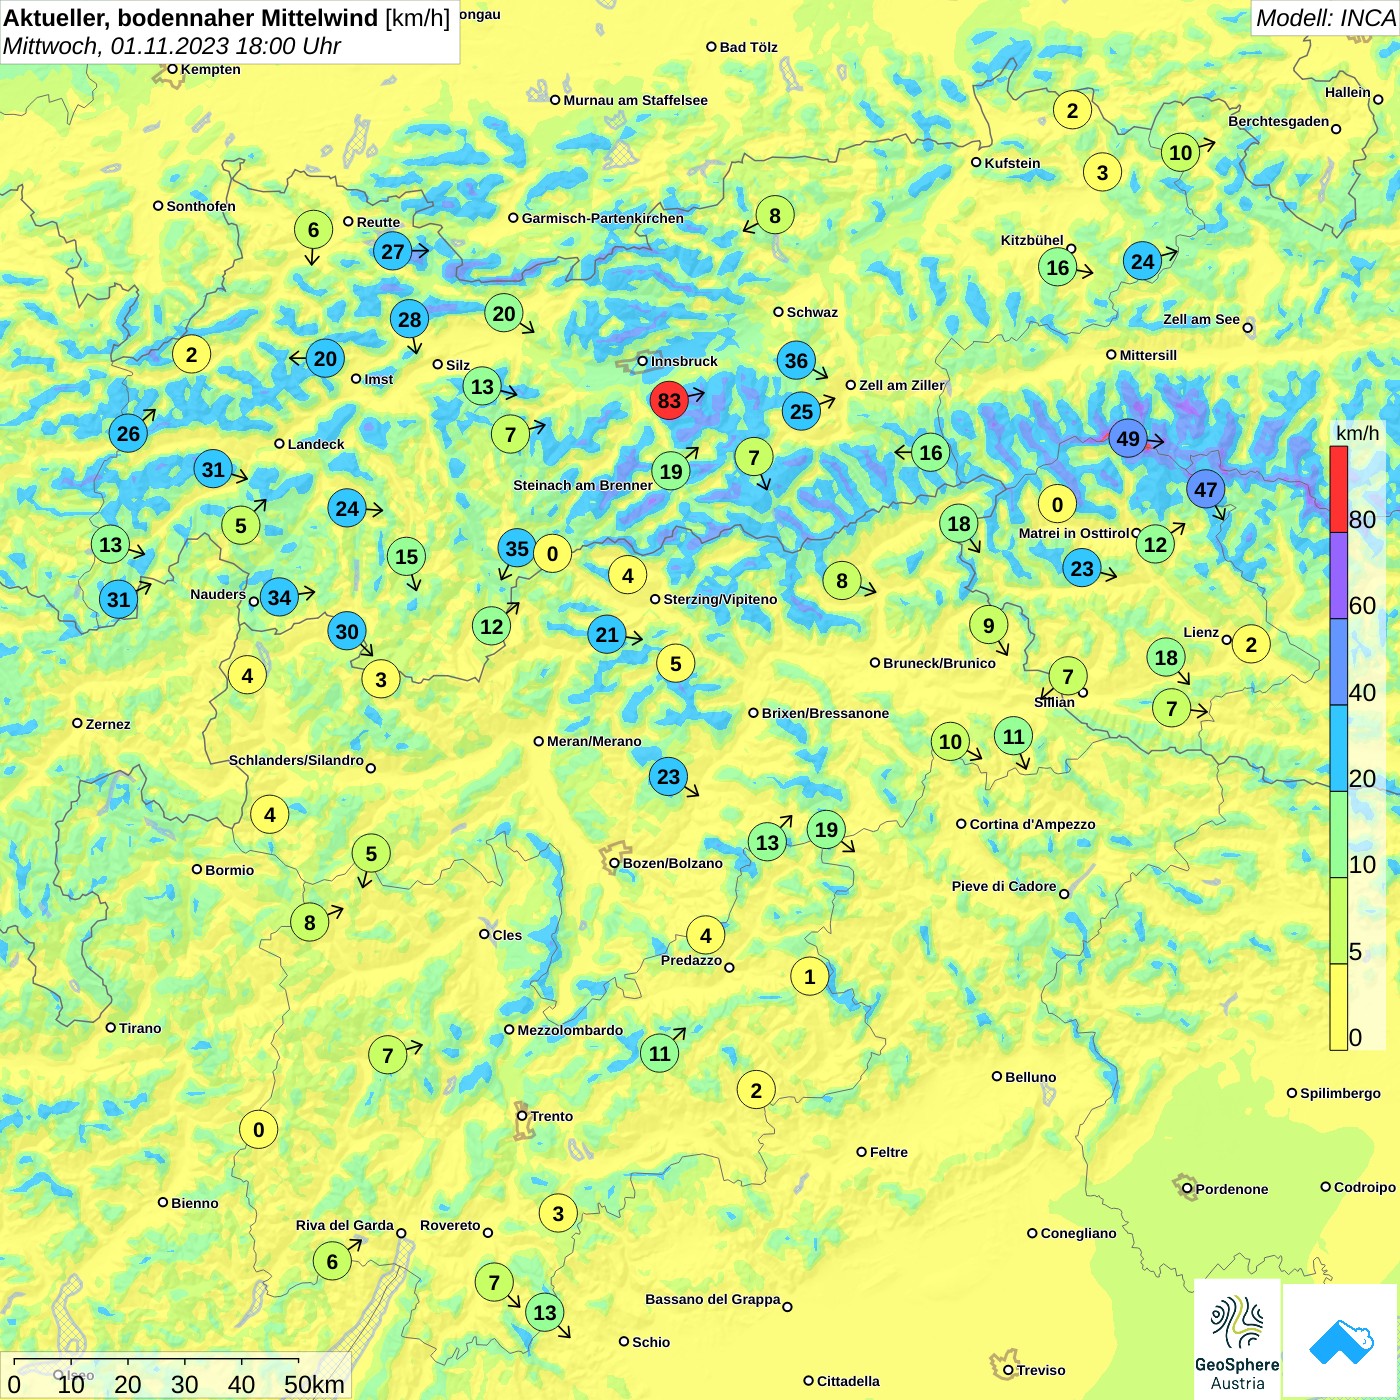The height and width of the screenshot is (1400, 1400).
Task: Click the Lienz town label
Action: [1201, 632]
